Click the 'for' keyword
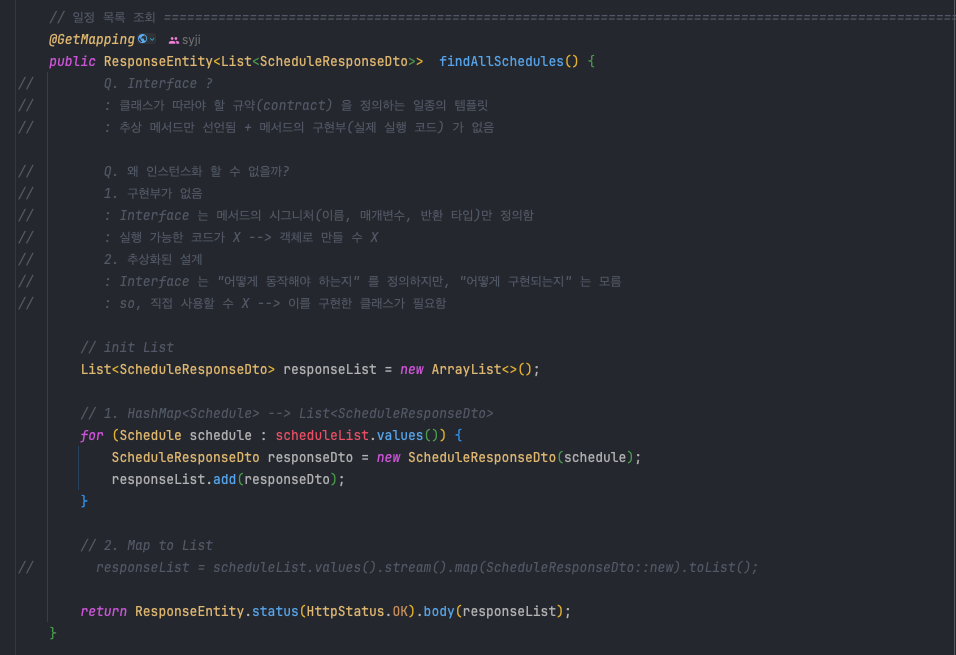This screenshot has height=655, width=956. (x=92, y=435)
